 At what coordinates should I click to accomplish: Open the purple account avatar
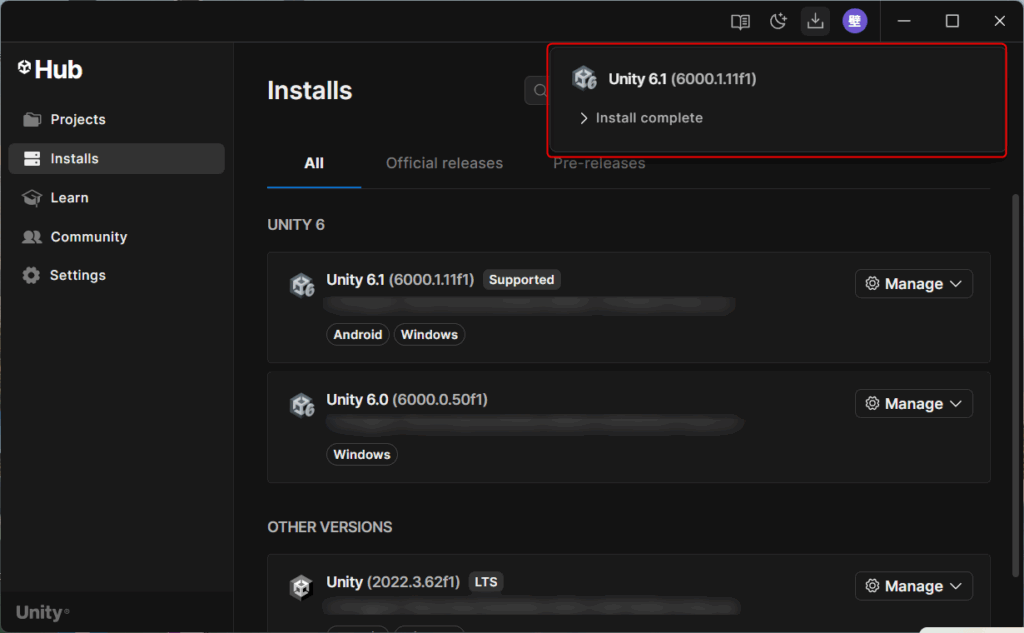[854, 21]
